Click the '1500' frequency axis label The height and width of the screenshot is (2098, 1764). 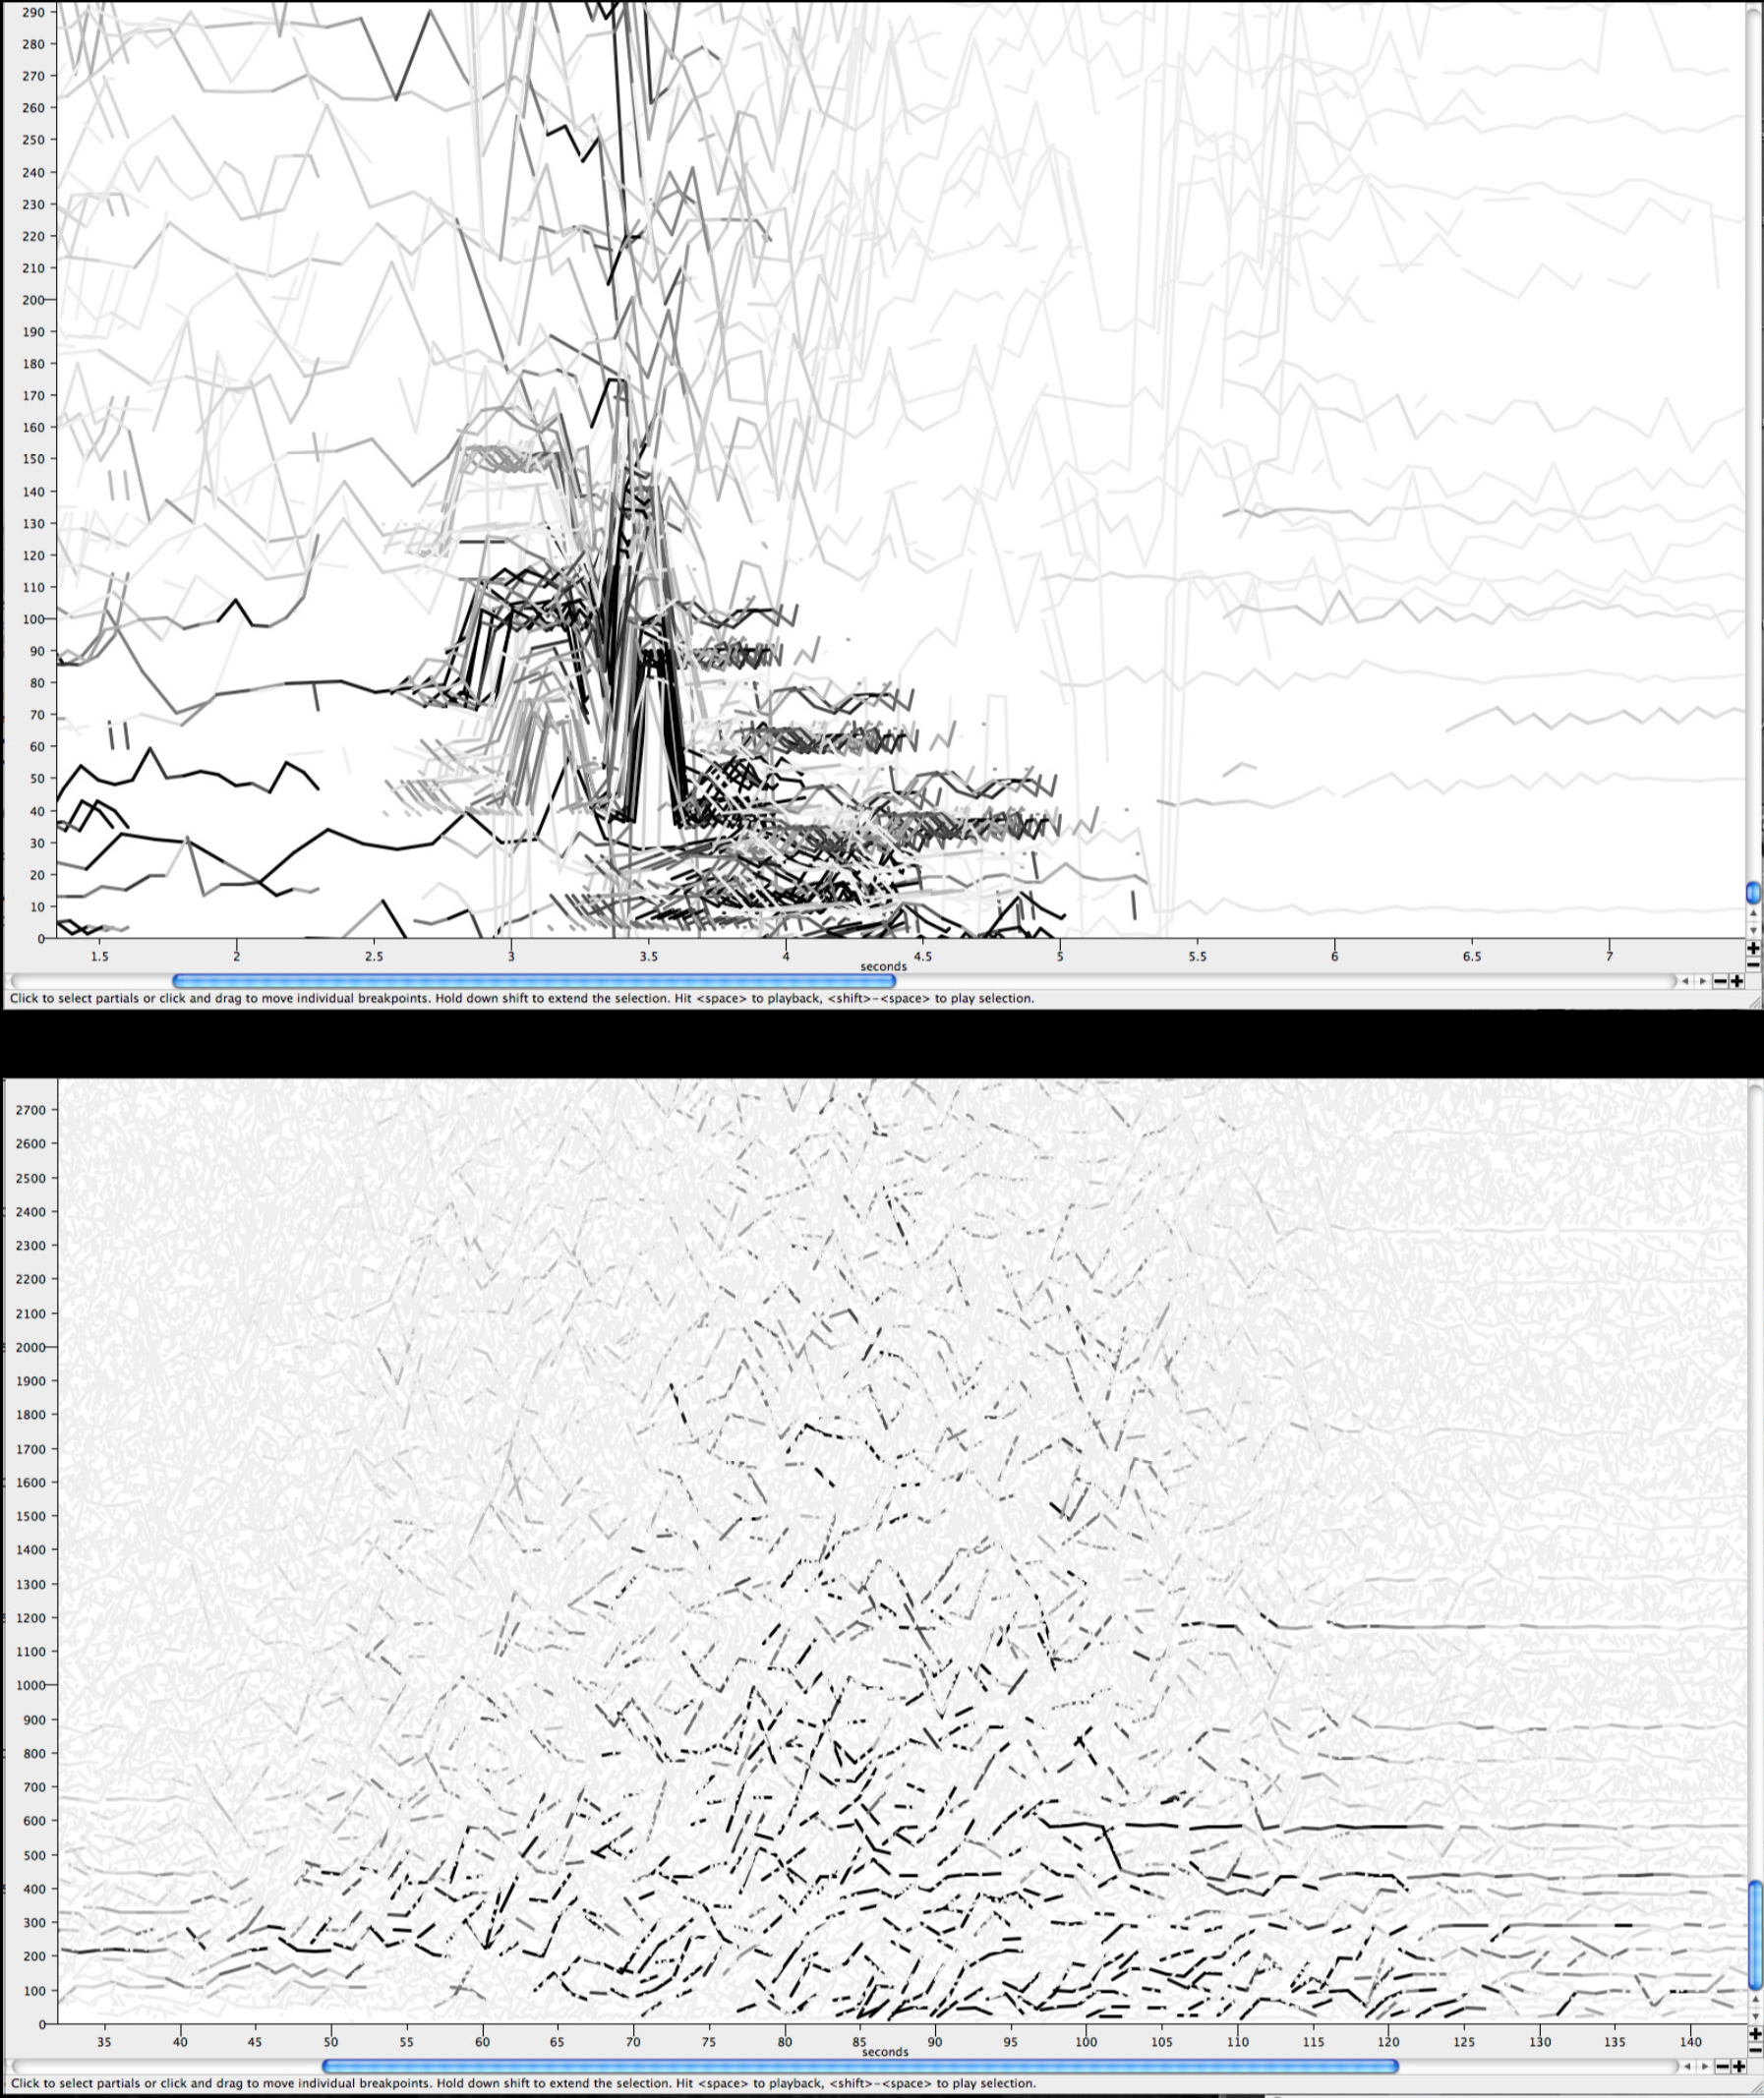(31, 1516)
